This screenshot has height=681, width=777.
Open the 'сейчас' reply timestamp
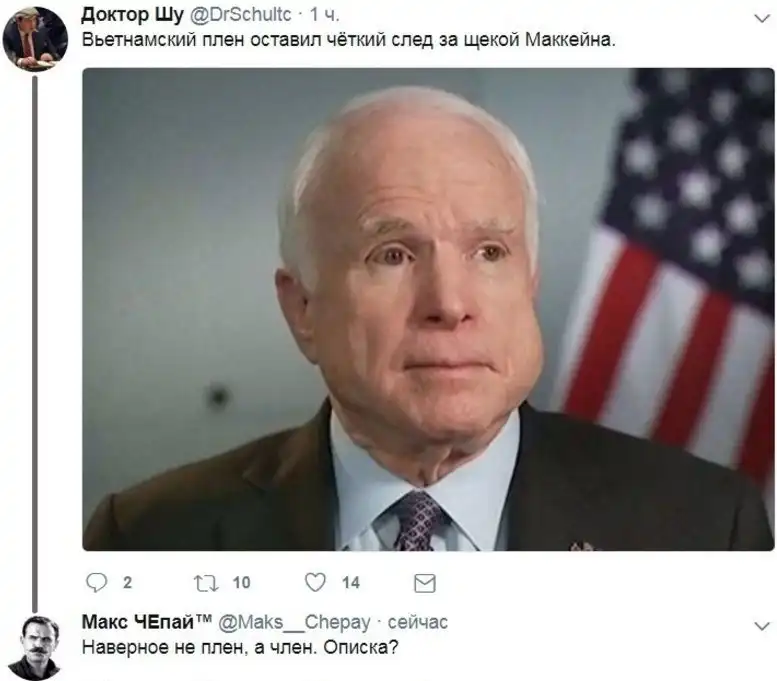click(x=417, y=622)
